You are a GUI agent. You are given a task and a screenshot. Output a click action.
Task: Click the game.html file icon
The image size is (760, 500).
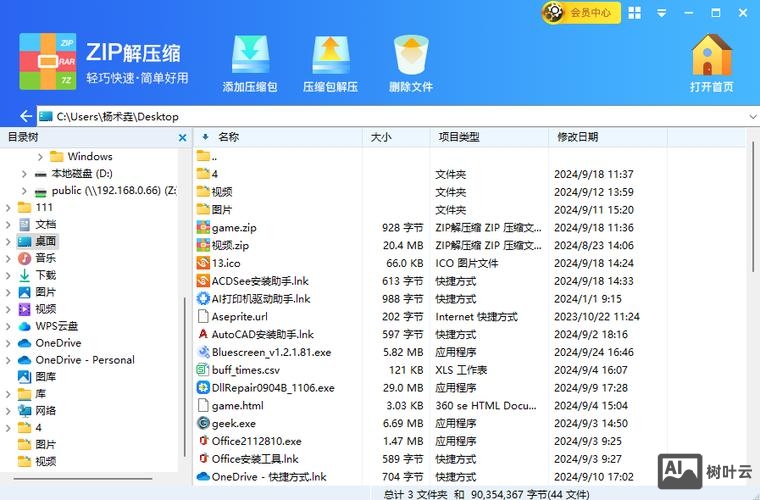tap(203, 406)
